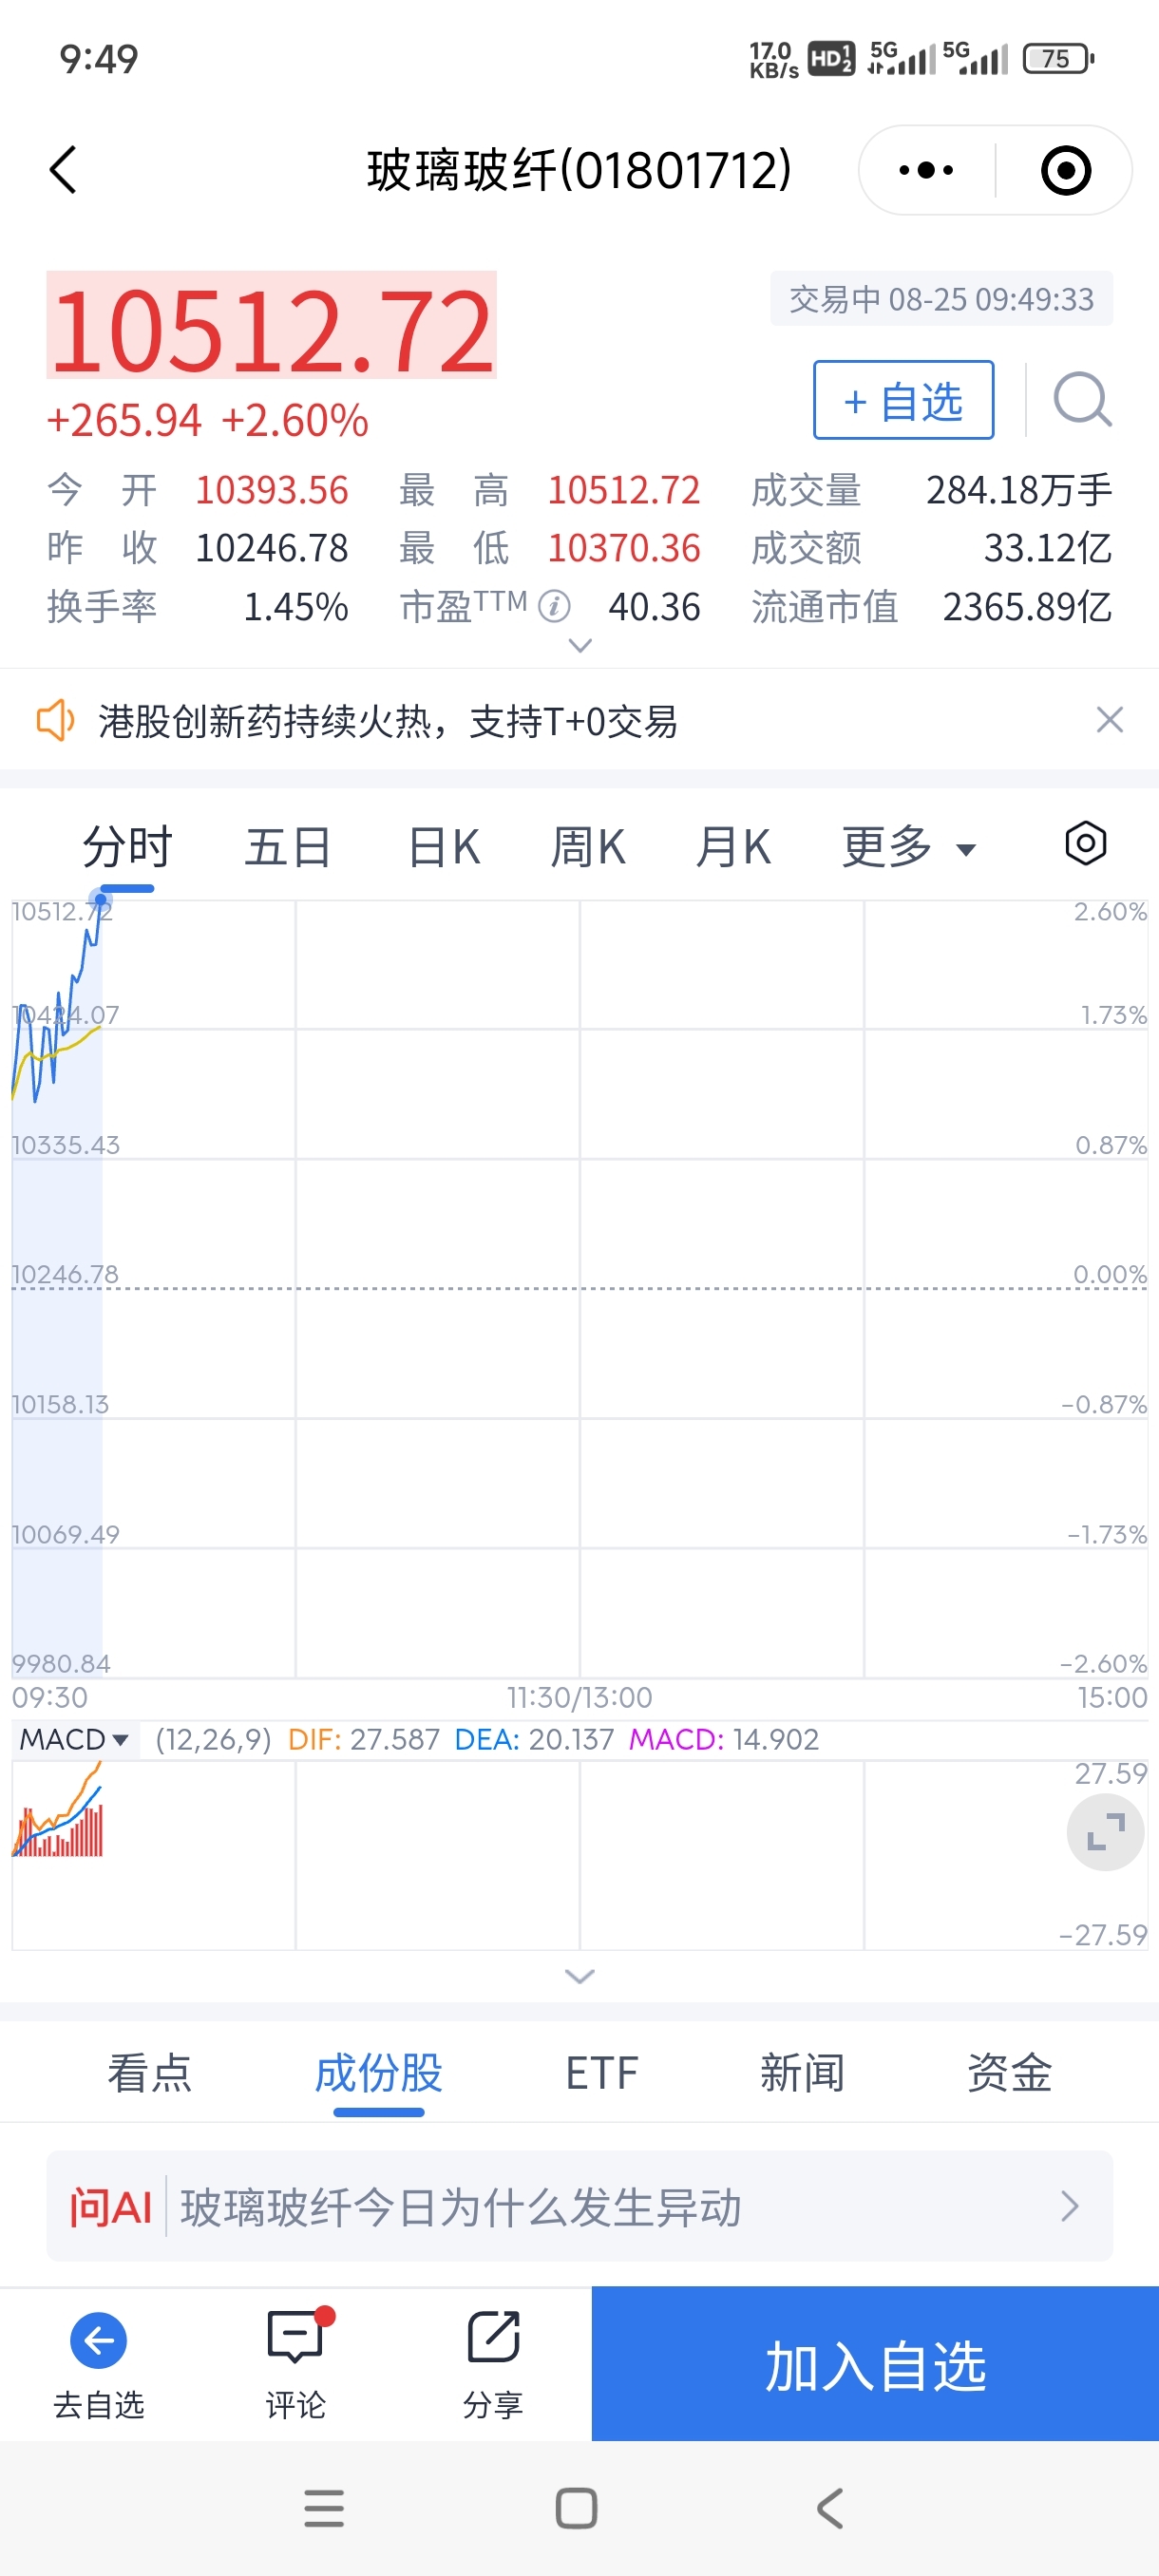The width and height of the screenshot is (1159, 2576).
Task: Tap the back arrow in header
Action: coord(63,170)
